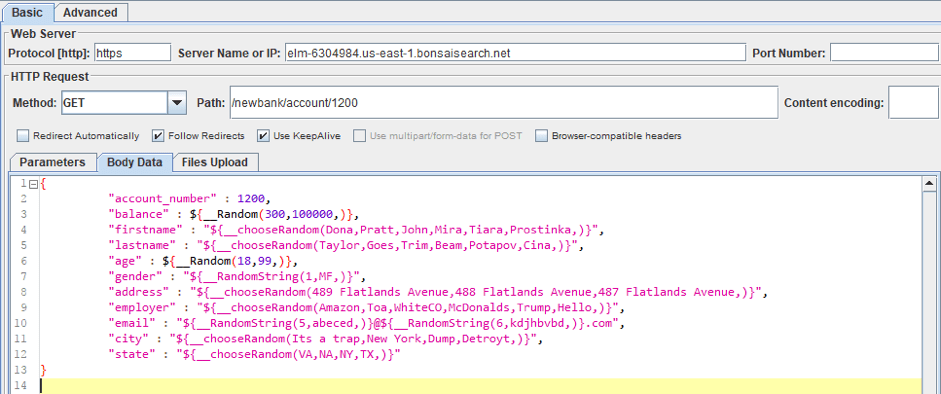Select the Body Data tab

pos(134,163)
